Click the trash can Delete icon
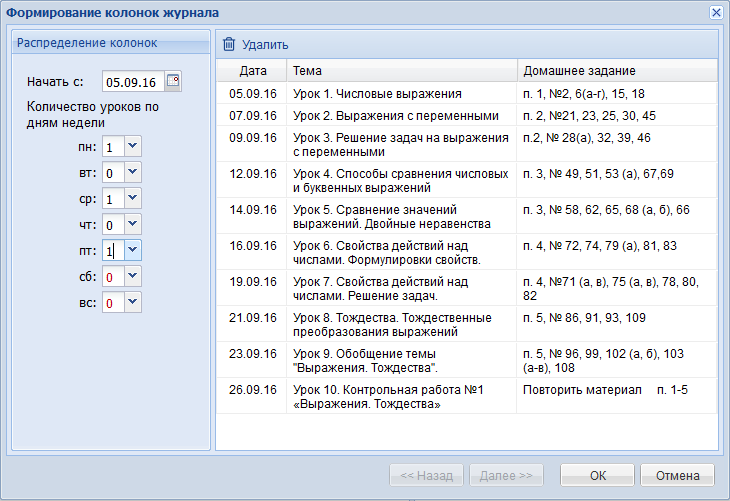Screen dimensions: 730x501 229,44
